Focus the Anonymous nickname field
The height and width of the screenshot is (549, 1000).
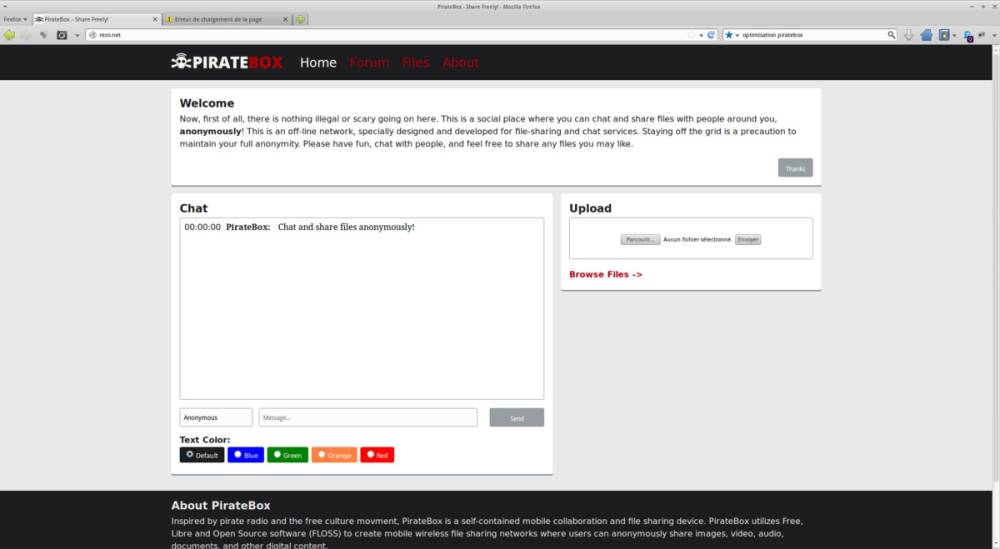click(x=216, y=418)
